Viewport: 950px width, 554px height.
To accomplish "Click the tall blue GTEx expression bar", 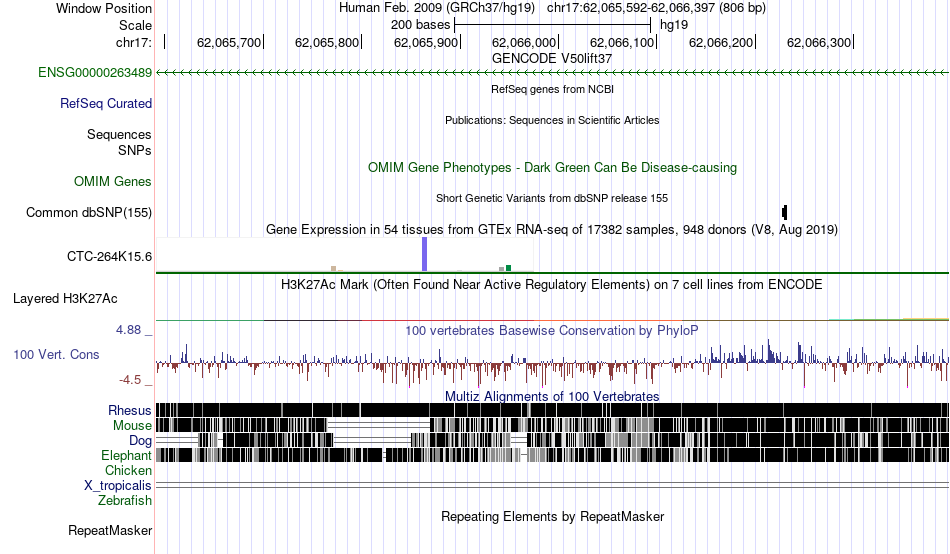I will tap(425, 254).
